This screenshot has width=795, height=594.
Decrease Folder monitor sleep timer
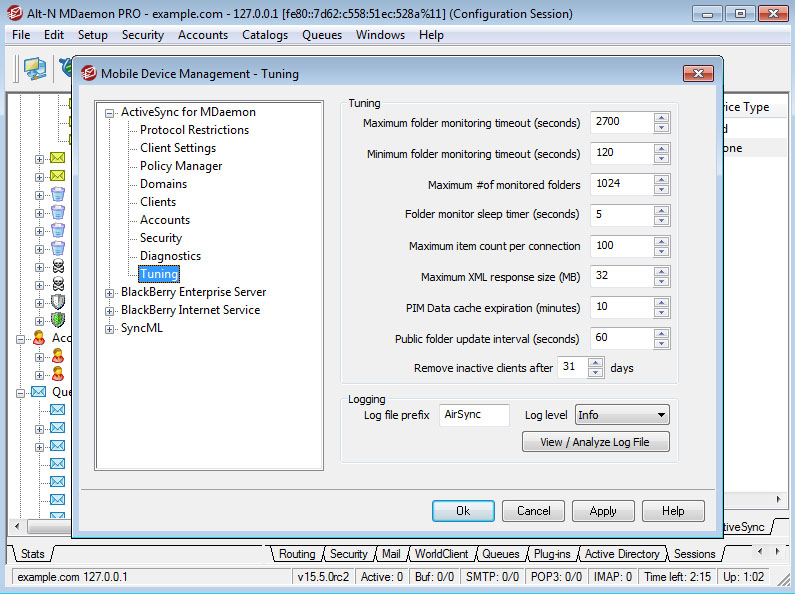tap(661, 220)
